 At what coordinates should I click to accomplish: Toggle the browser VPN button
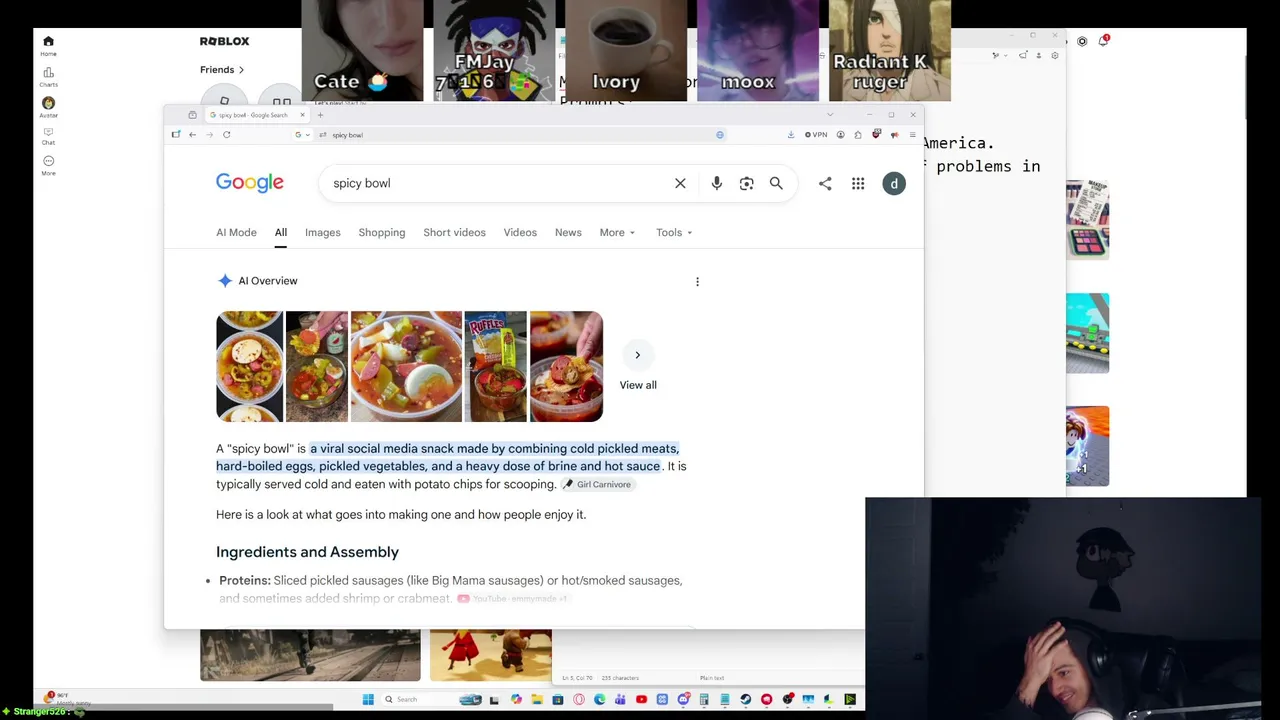tap(816, 135)
